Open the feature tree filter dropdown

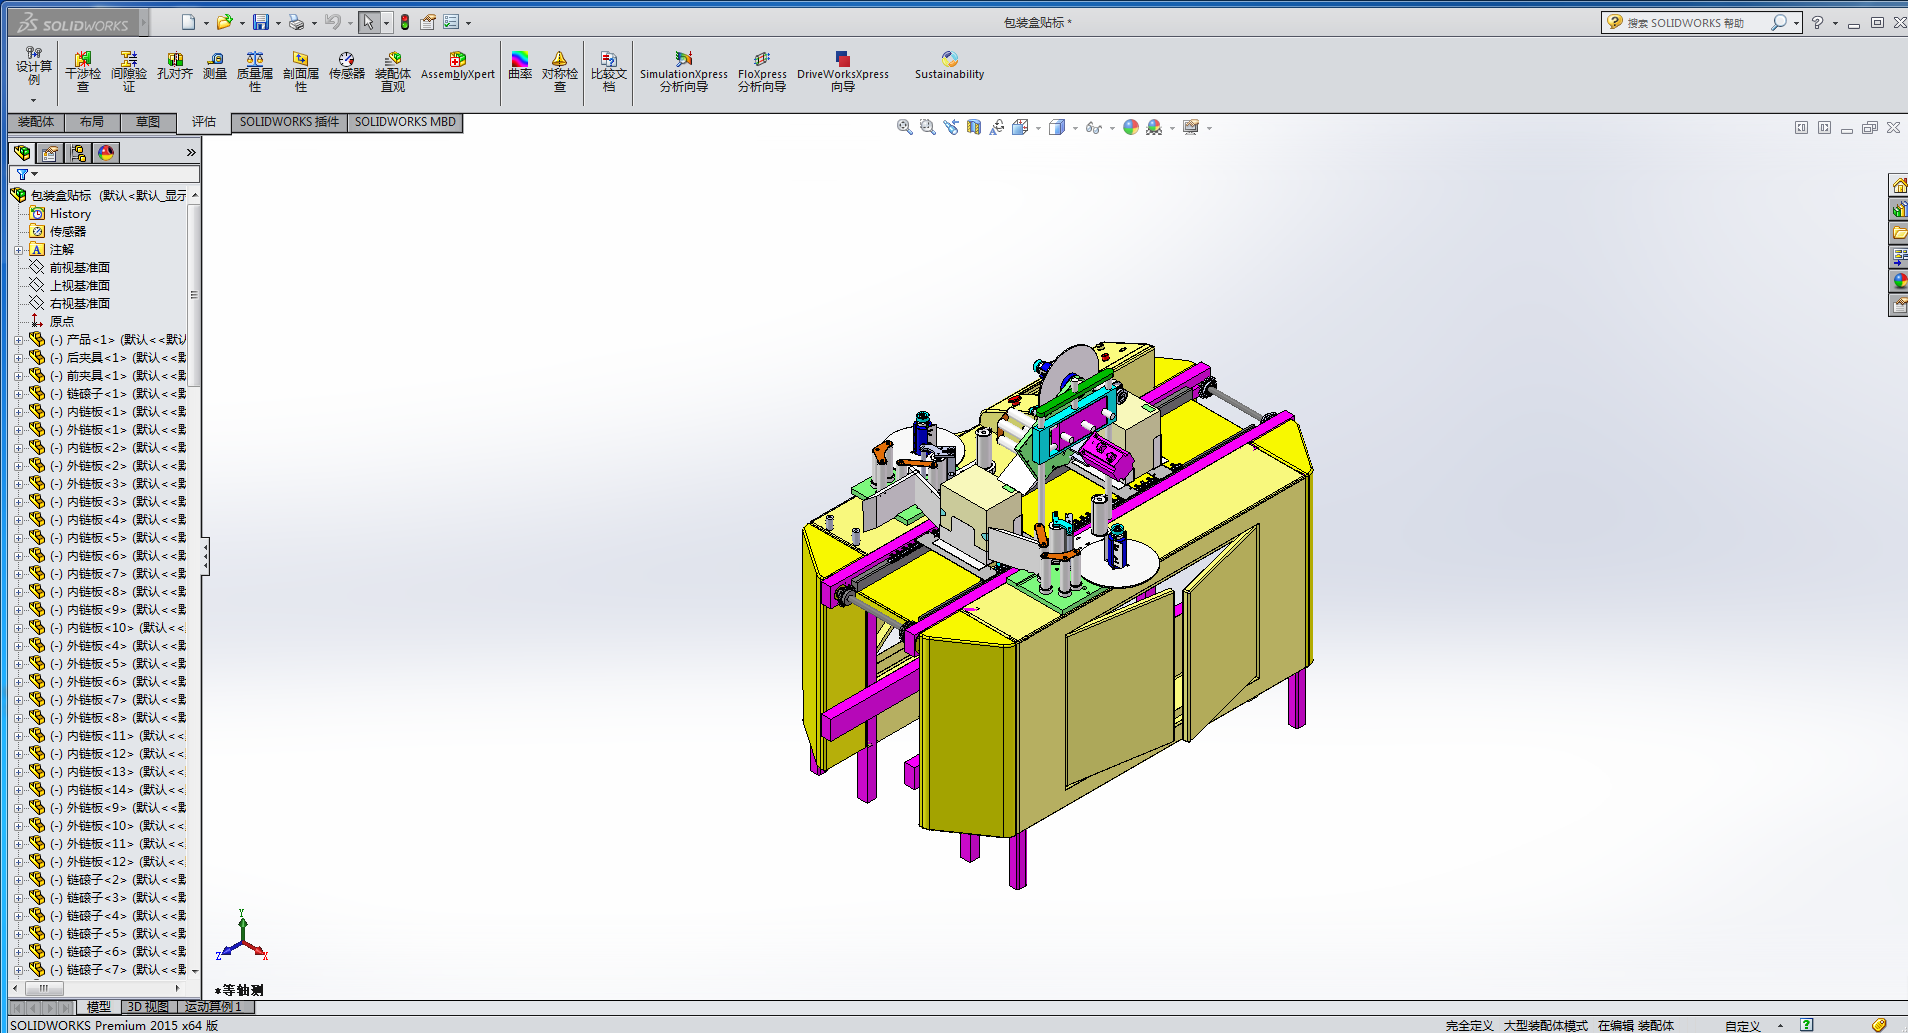coord(26,174)
